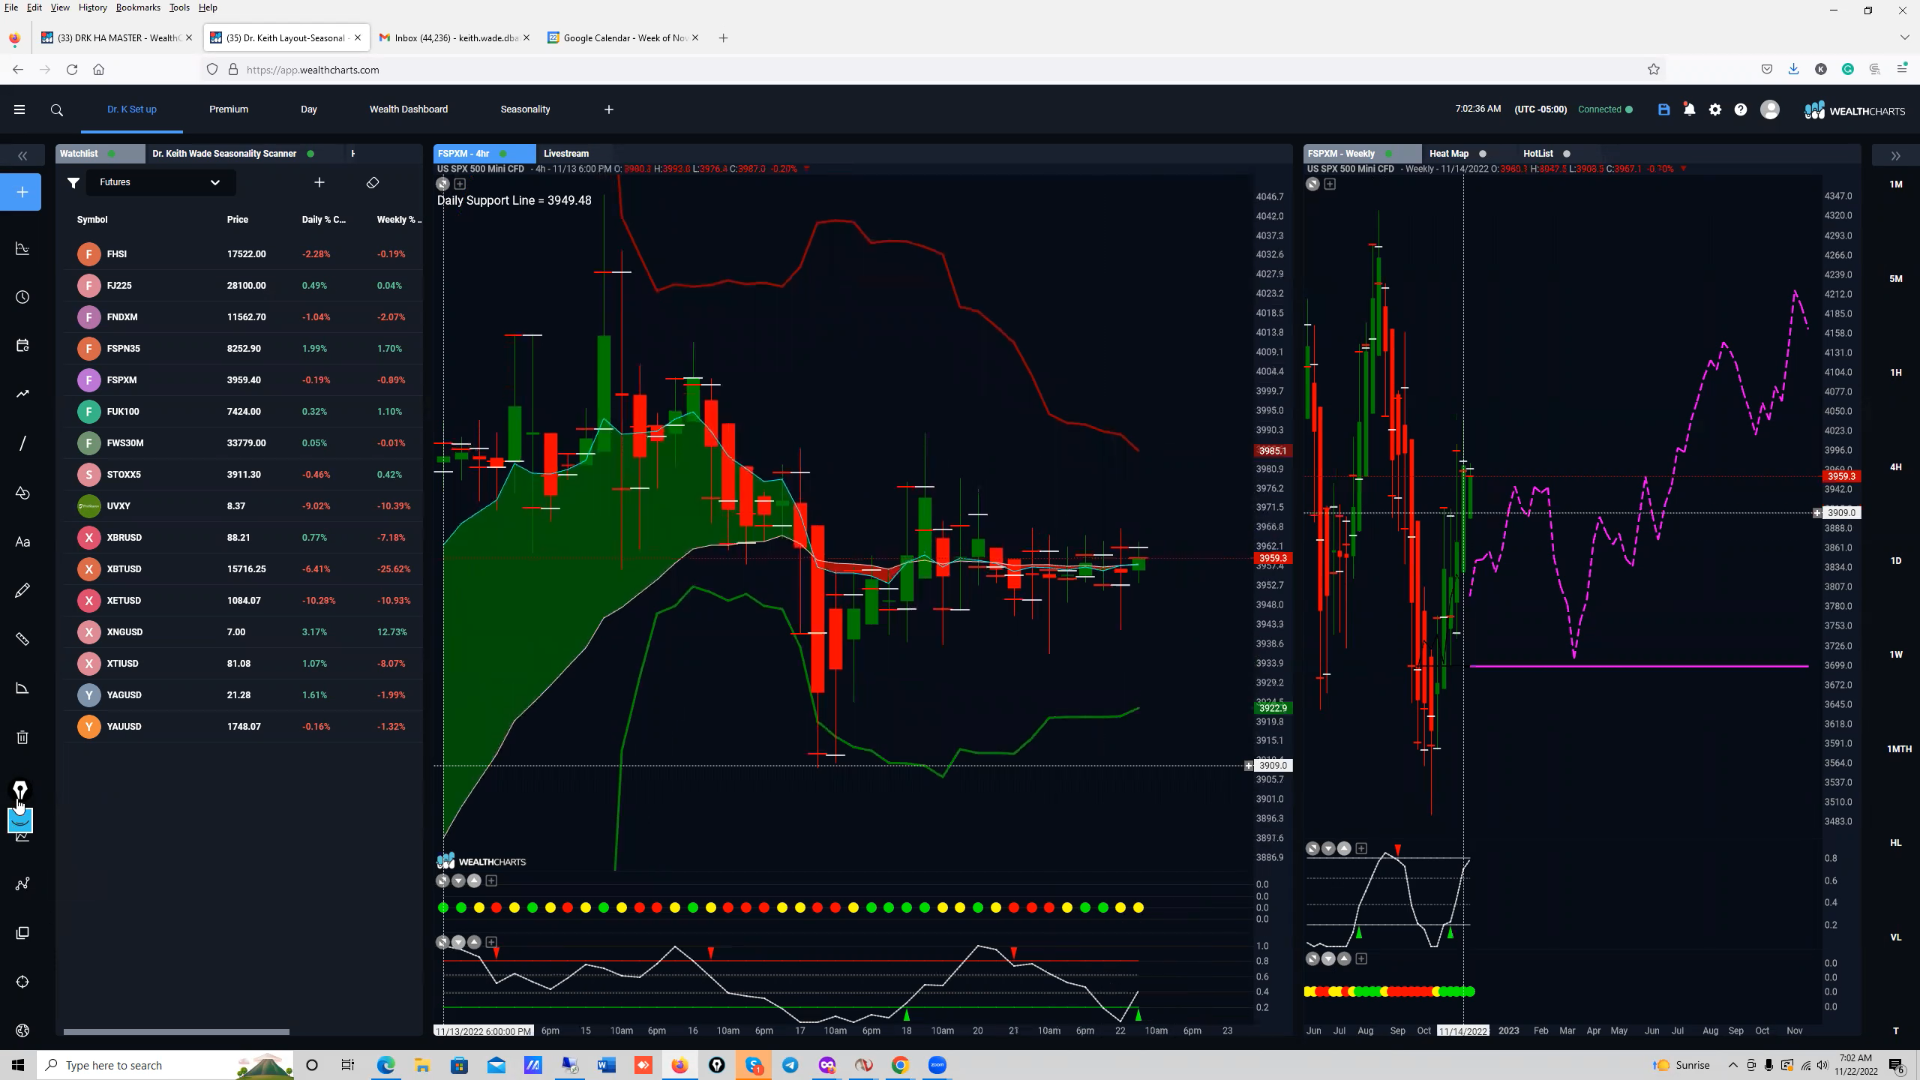Viewport: 1920px width, 1080px height.
Task: Open the symbol search magnifier
Action: [57, 110]
